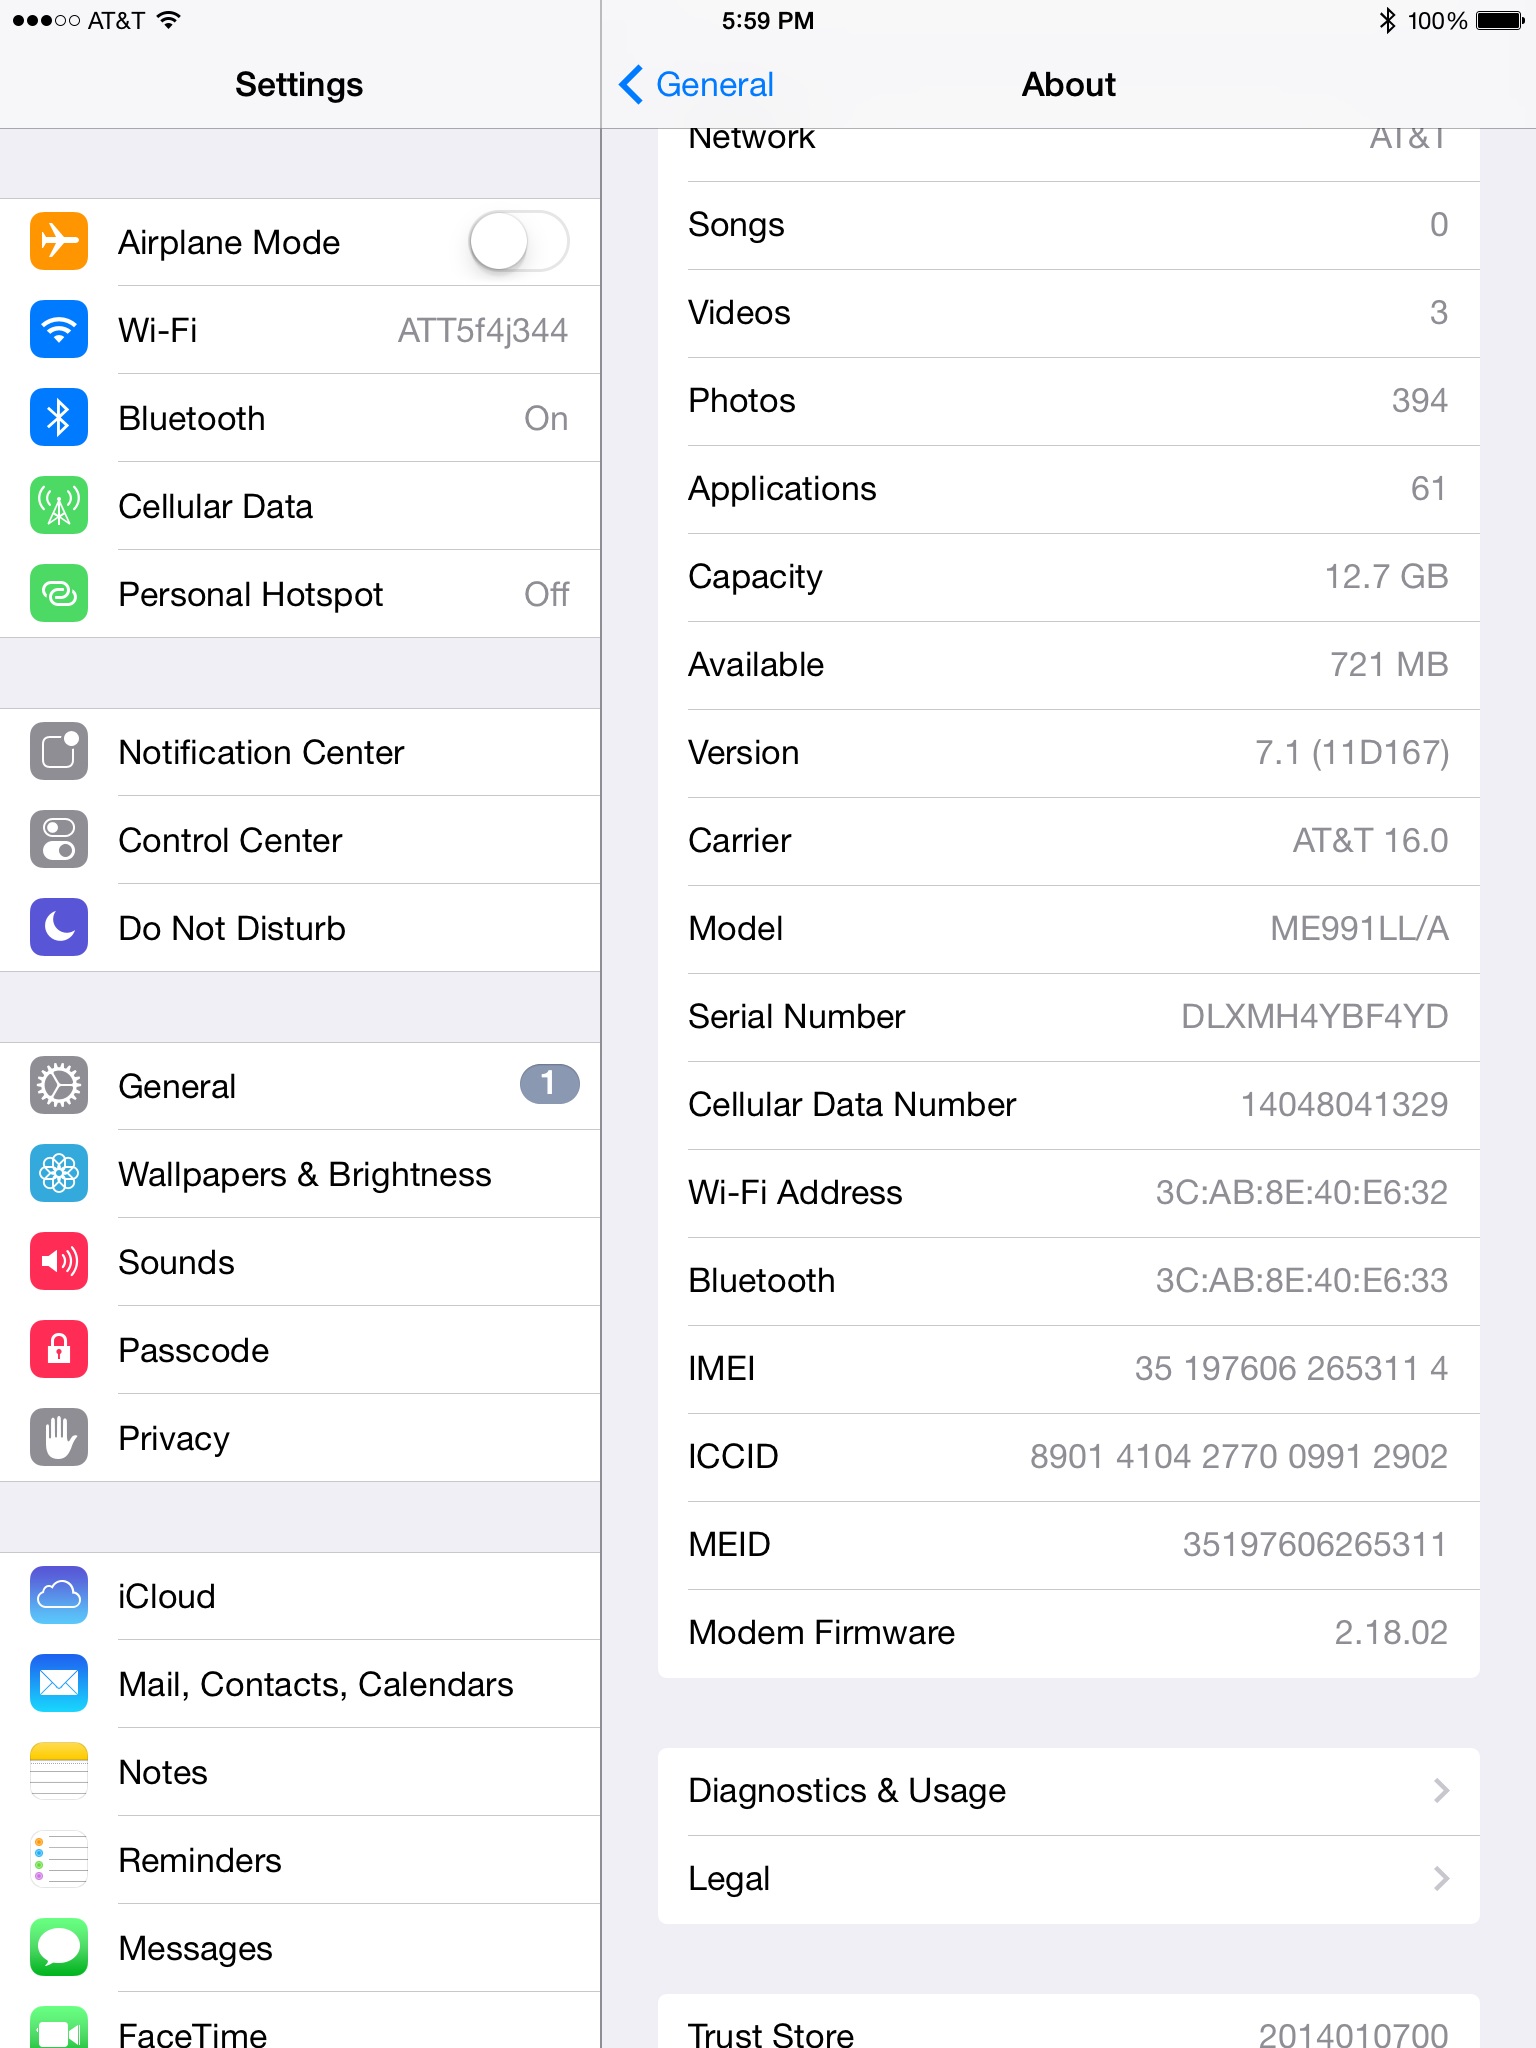Tap the Version row value
Viewport: 1536px width, 2048px height.
coord(1352,753)
